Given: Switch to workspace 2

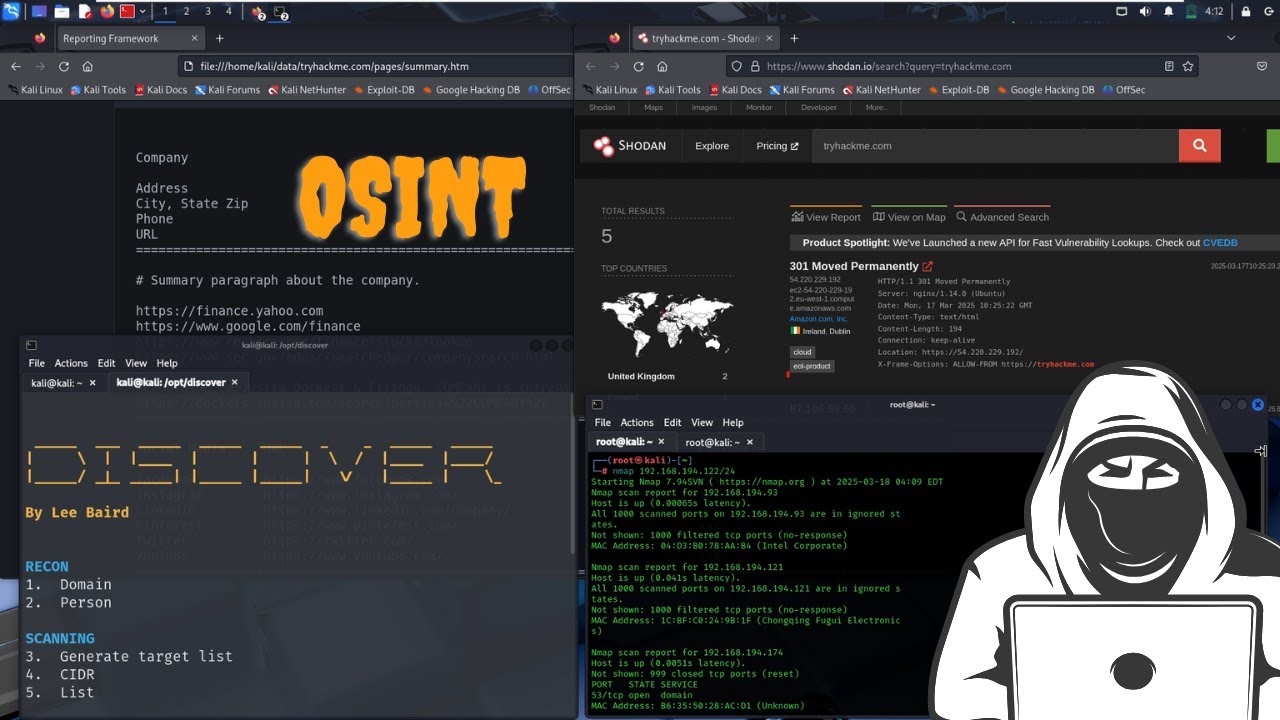Looking at the screenshot, I should (x=186, y=12).
